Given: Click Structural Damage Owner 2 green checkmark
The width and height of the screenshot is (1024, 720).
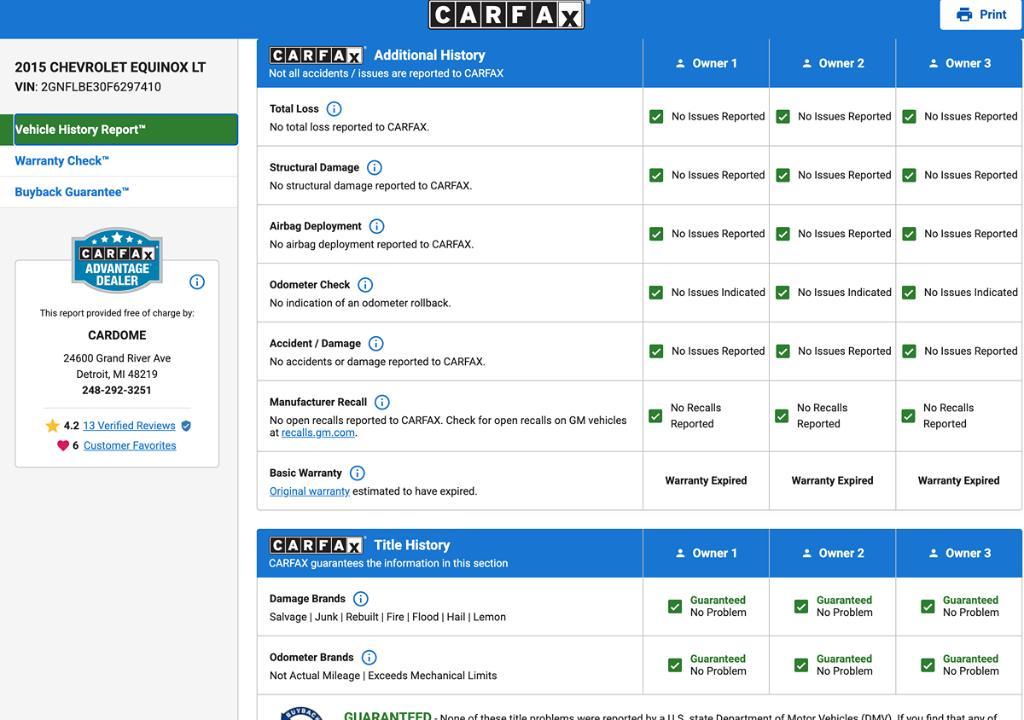Looking at the screenshot, I should coord(782,175).
